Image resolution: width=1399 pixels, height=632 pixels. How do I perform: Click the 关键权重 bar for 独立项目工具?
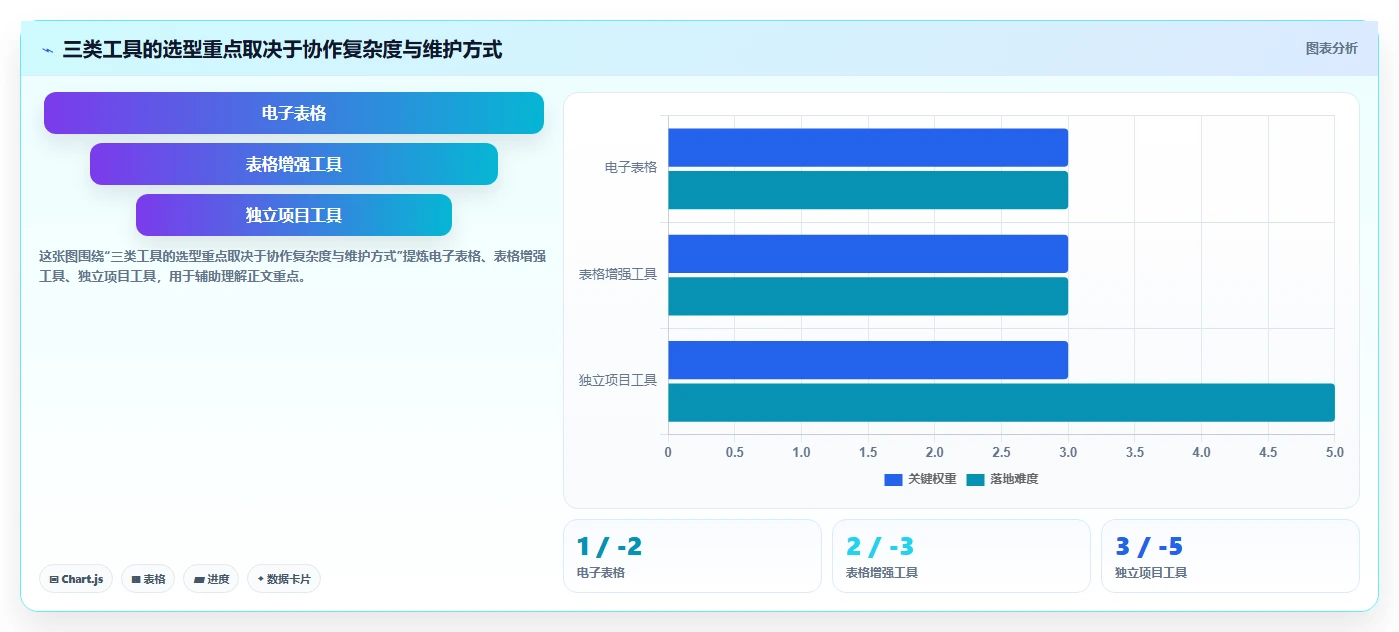(868, 360)
